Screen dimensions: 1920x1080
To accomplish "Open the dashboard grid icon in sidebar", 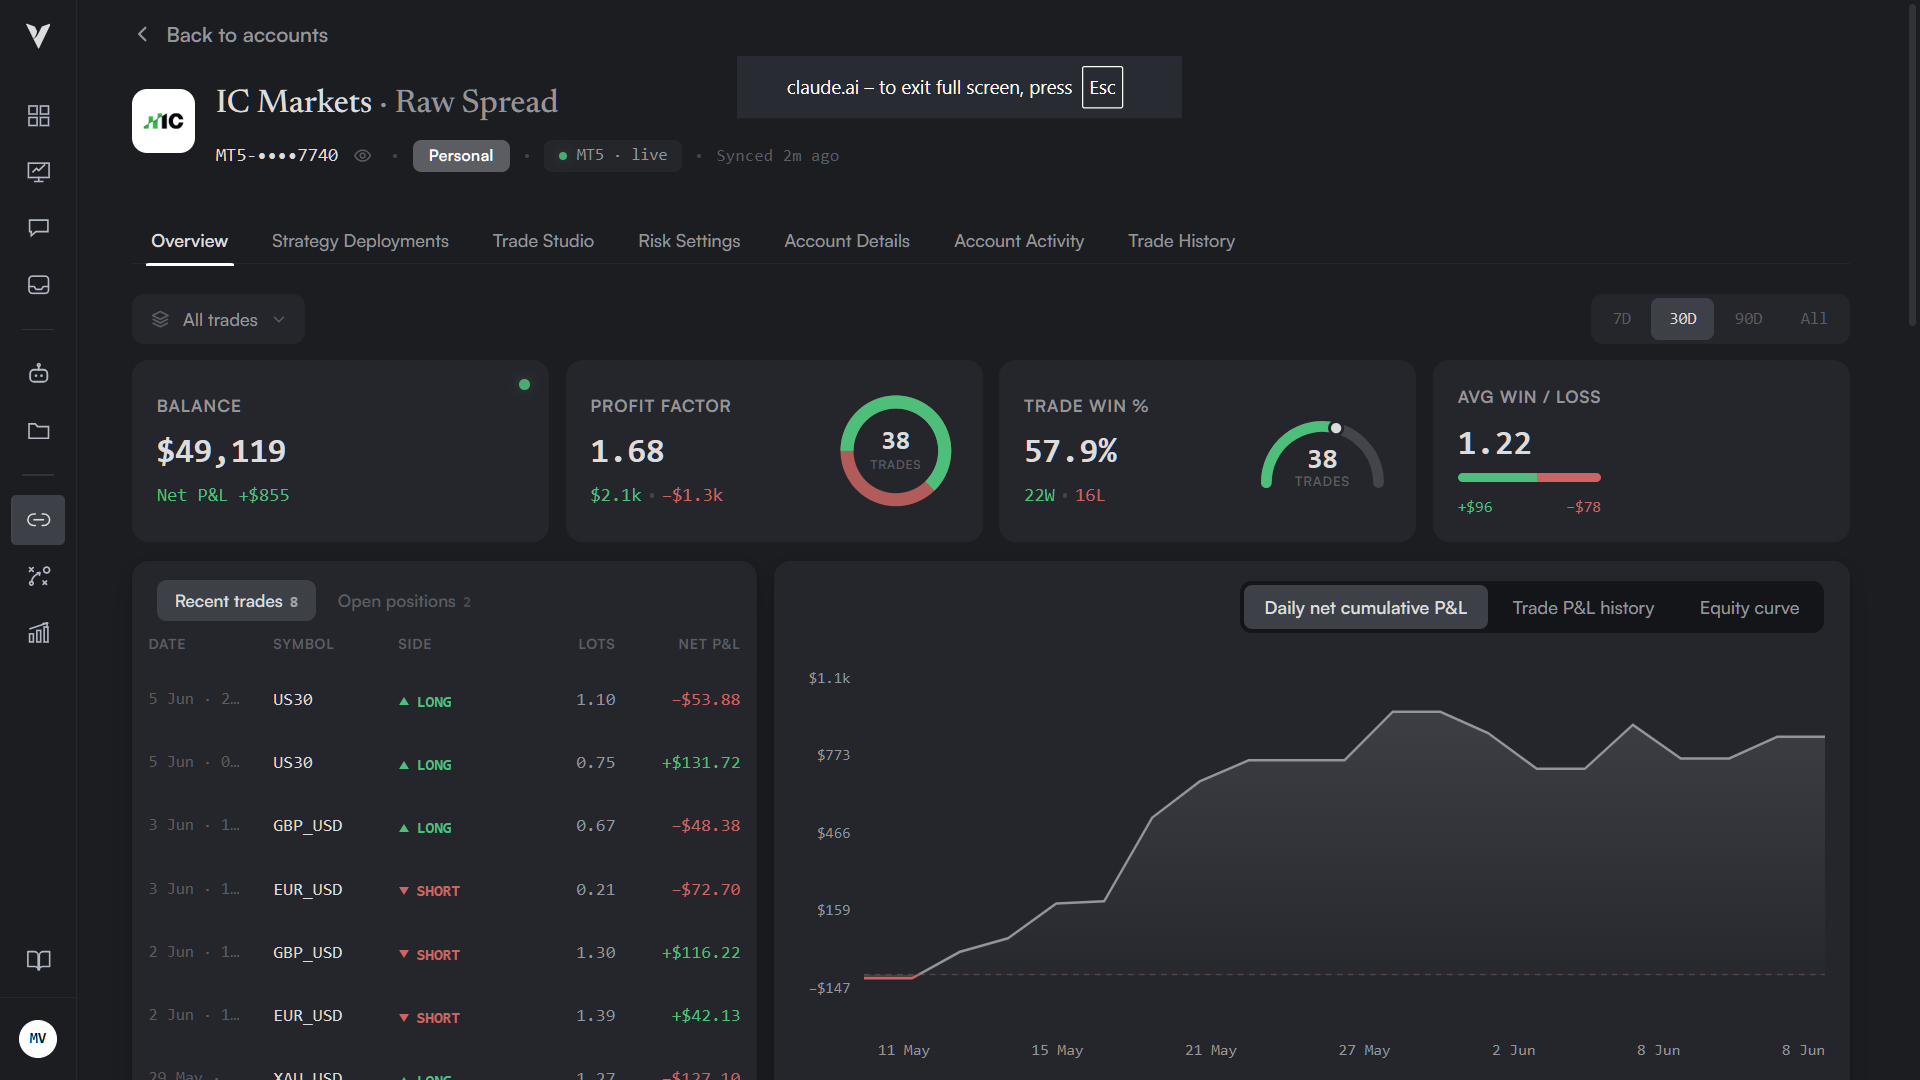I will pos(38,116).
